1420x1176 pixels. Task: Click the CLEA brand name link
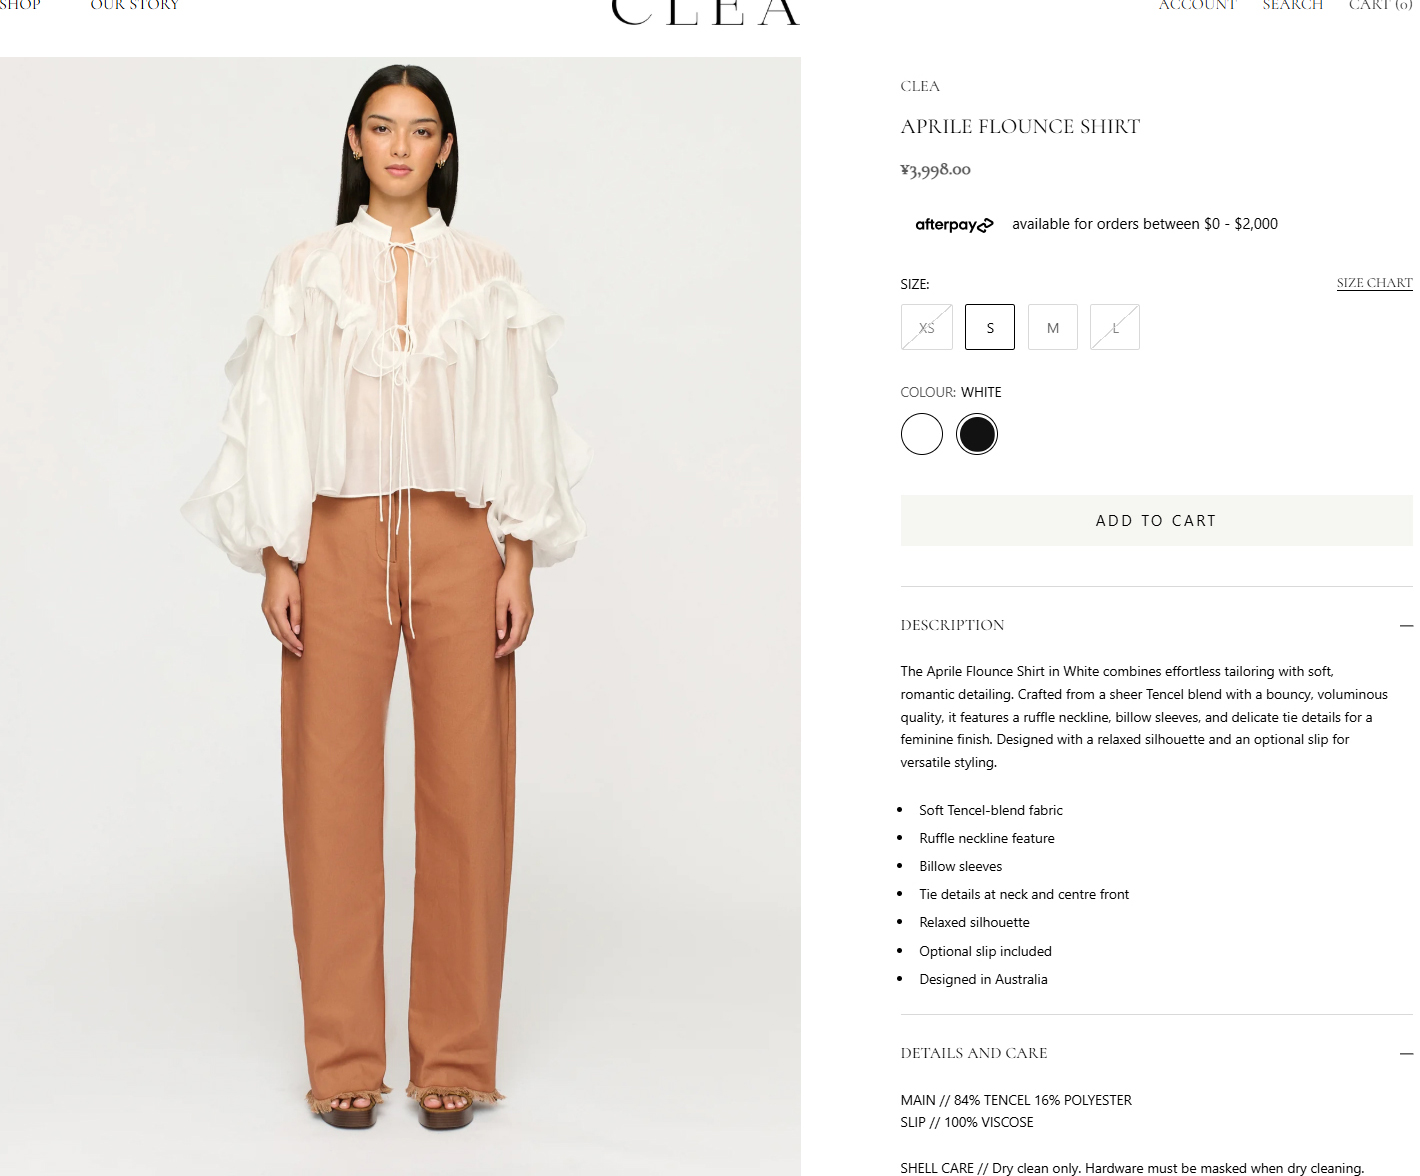[920, 86]
